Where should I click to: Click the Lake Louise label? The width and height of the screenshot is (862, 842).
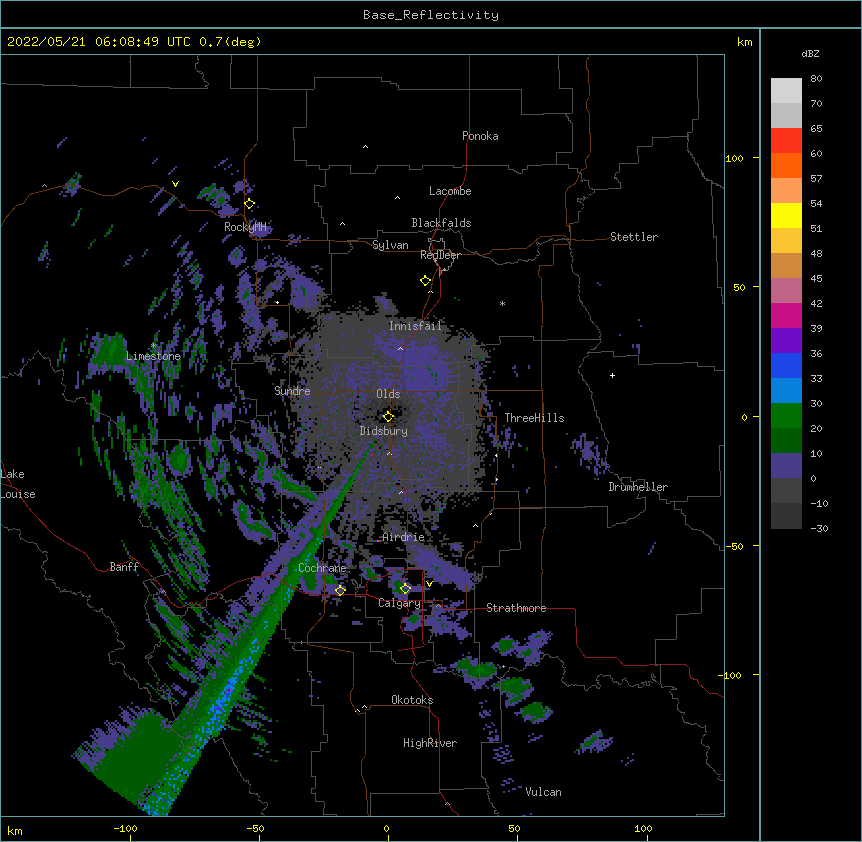[x=18, y=484]
